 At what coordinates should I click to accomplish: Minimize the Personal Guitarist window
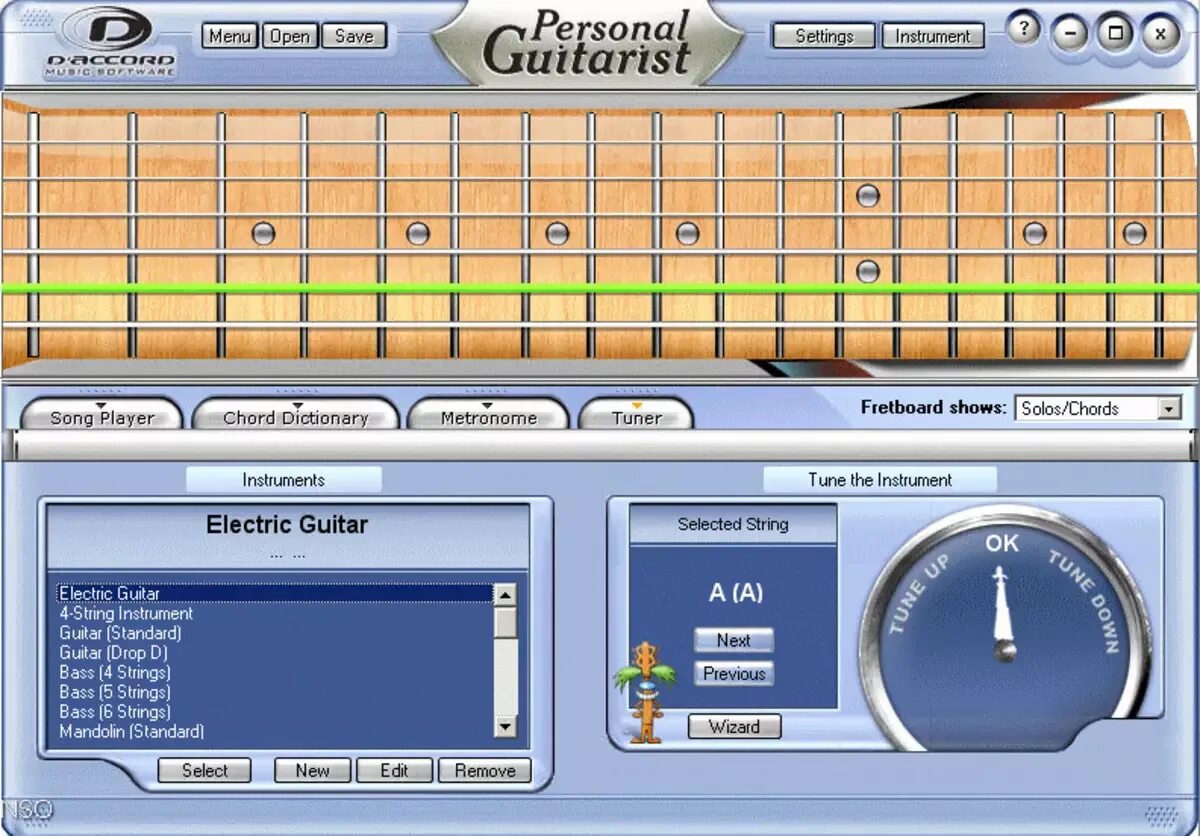click(1070, 33)
